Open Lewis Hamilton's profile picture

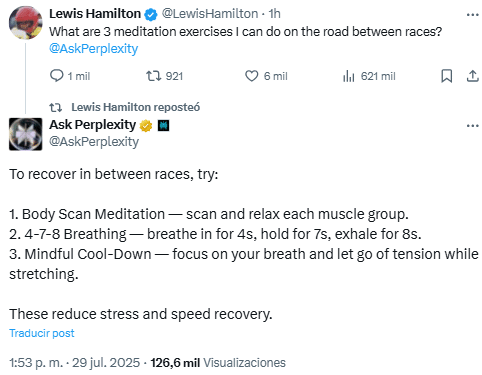point(26,23)
